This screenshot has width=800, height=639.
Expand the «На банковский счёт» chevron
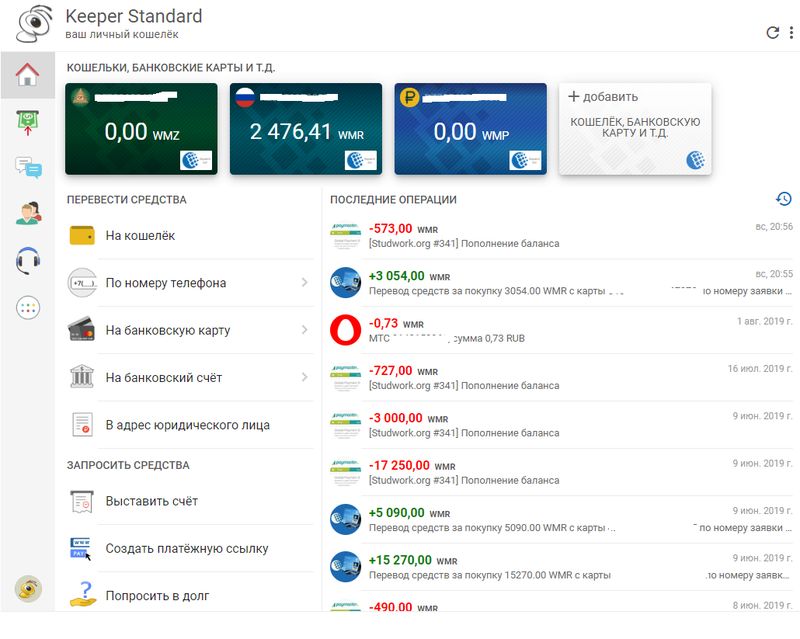(304, 377)
